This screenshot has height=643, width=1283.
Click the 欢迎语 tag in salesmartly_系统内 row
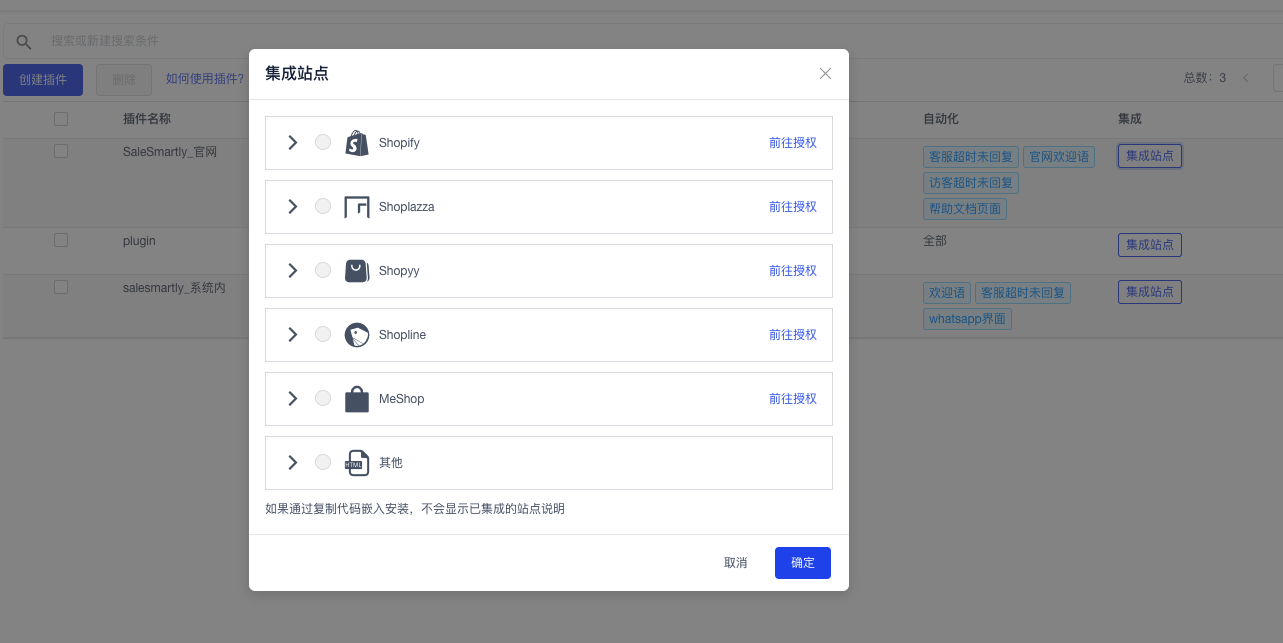click(x=947, y=293)
